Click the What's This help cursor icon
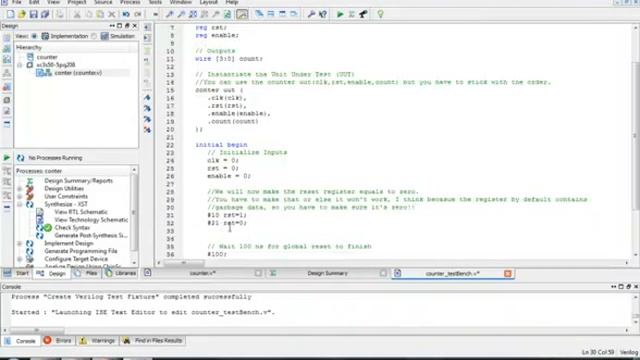640x360 pixels. coord(323,14)
